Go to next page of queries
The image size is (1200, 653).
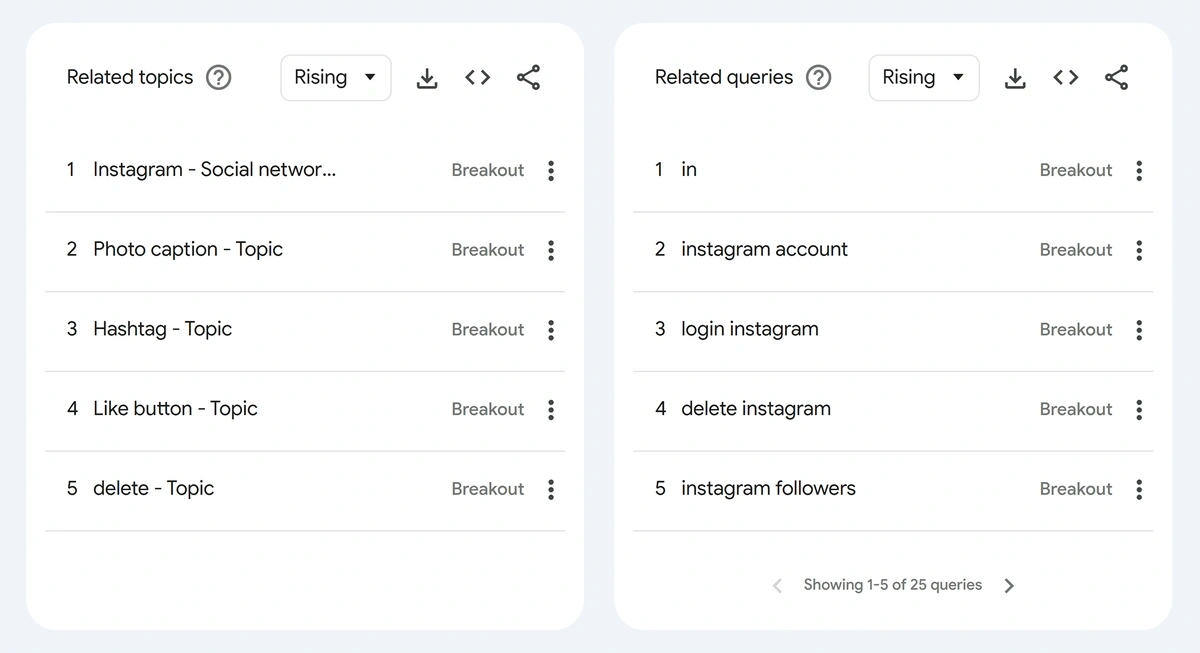pyautogui.click(x=1009, y=586)
